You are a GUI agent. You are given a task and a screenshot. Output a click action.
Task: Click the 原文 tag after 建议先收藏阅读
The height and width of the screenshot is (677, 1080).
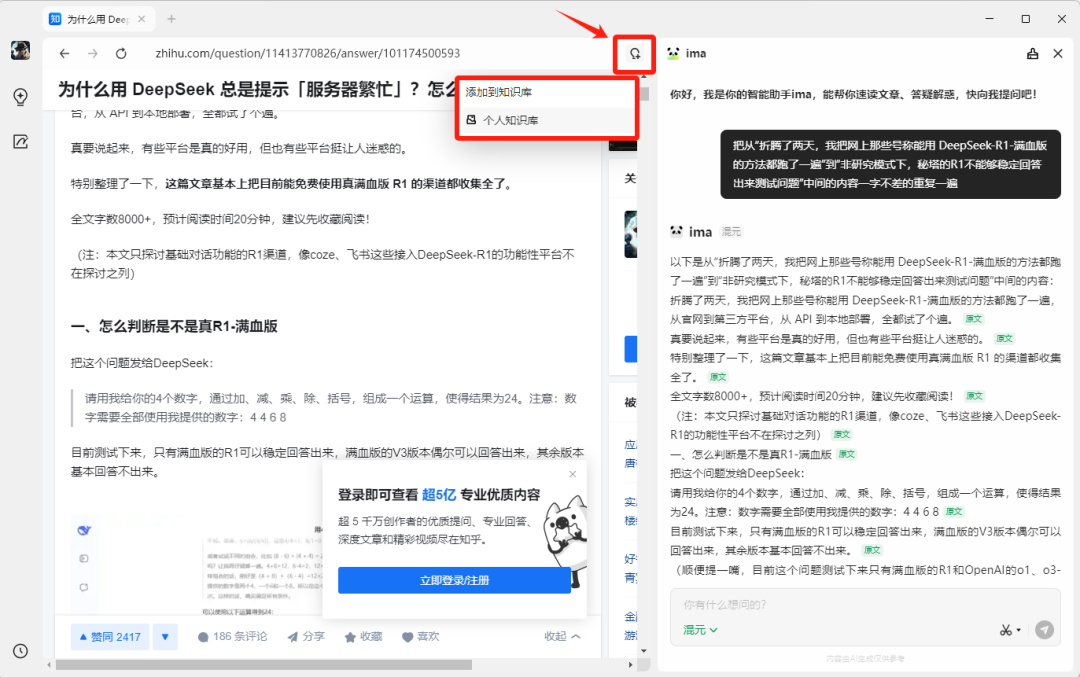click(x=975, y=396)
